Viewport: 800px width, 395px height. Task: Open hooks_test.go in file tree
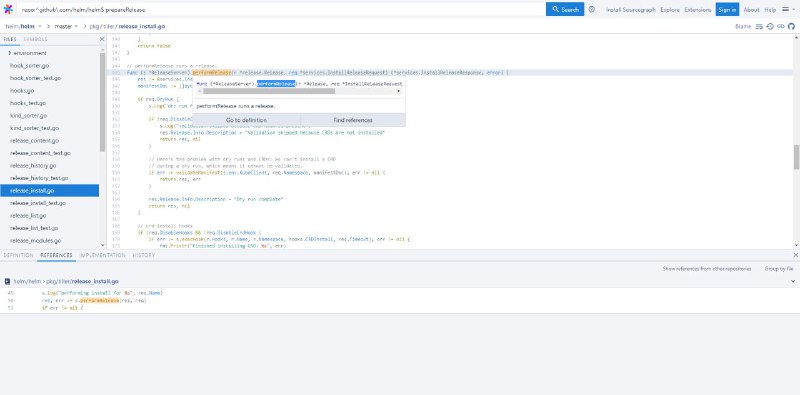click(28, 103)
